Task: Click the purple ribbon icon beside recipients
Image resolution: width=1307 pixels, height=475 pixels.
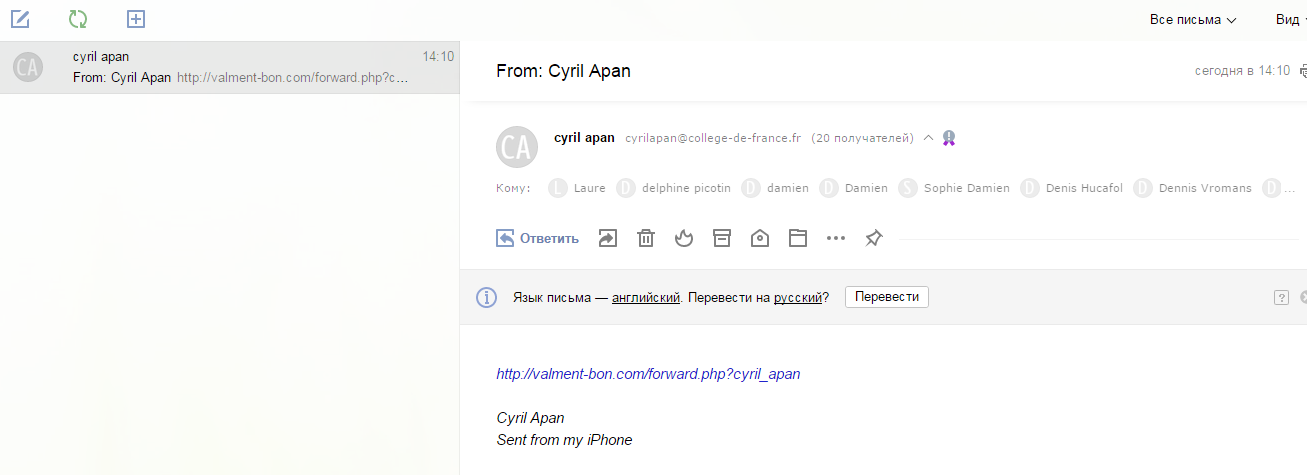Action: pyautogui.click(x=949, y=138)
